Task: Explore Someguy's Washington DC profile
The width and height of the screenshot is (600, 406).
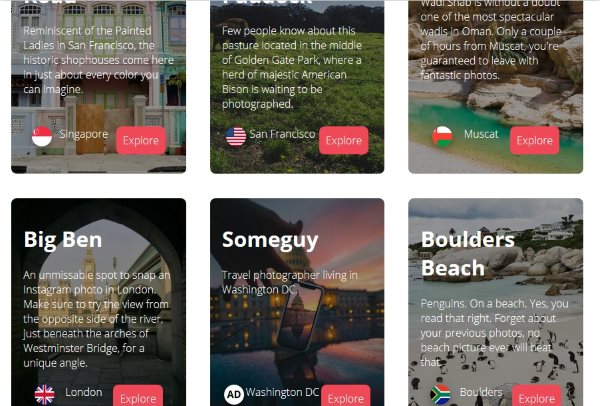Action: pyautogui.click(x=346, y=396)
